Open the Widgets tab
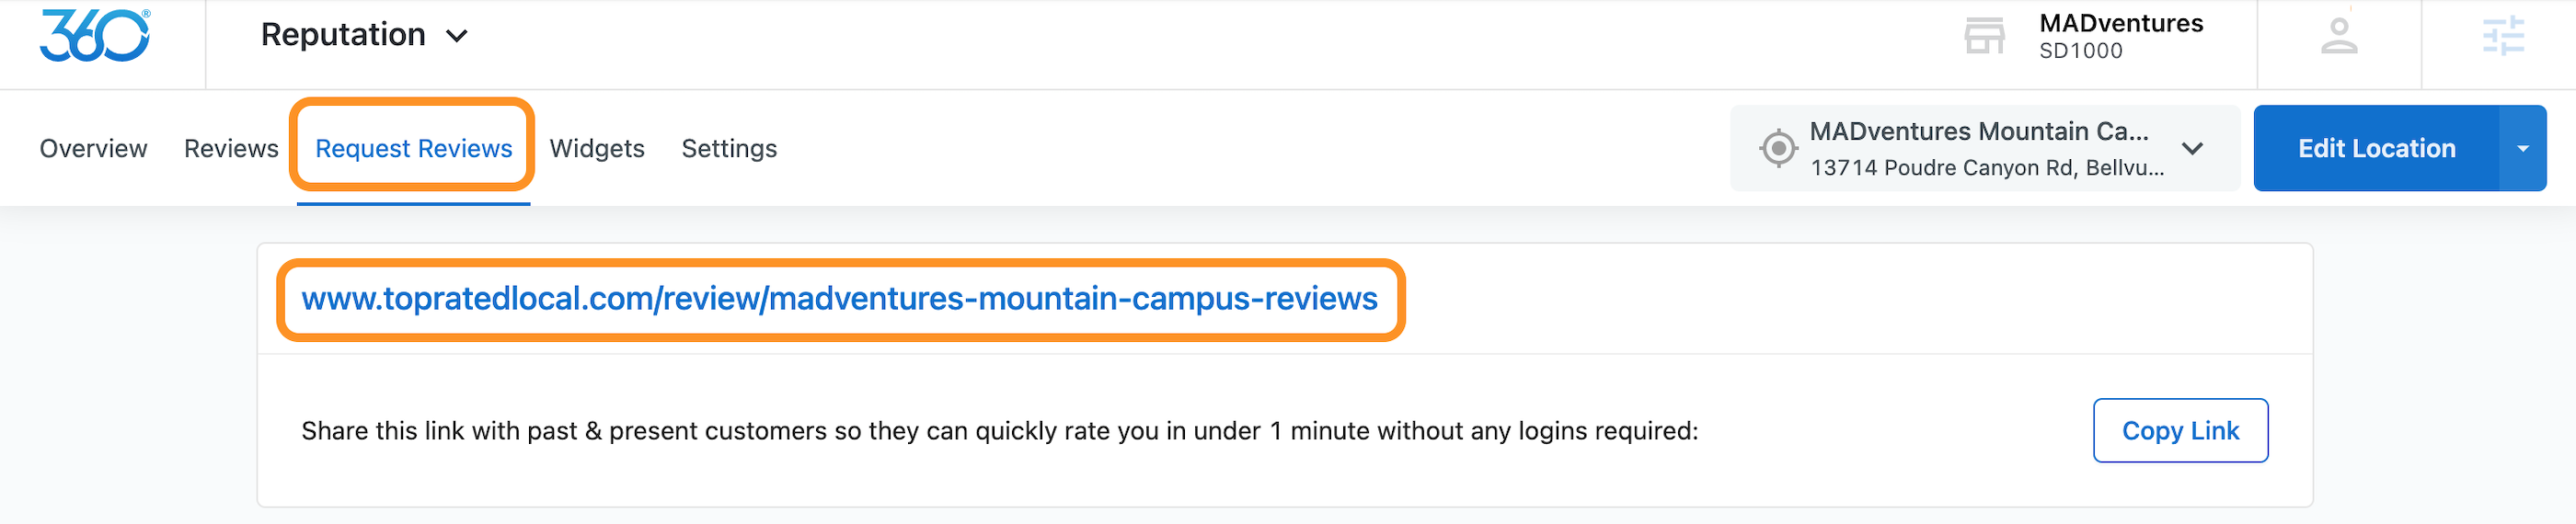2576x524 pixels. (597, 149)
